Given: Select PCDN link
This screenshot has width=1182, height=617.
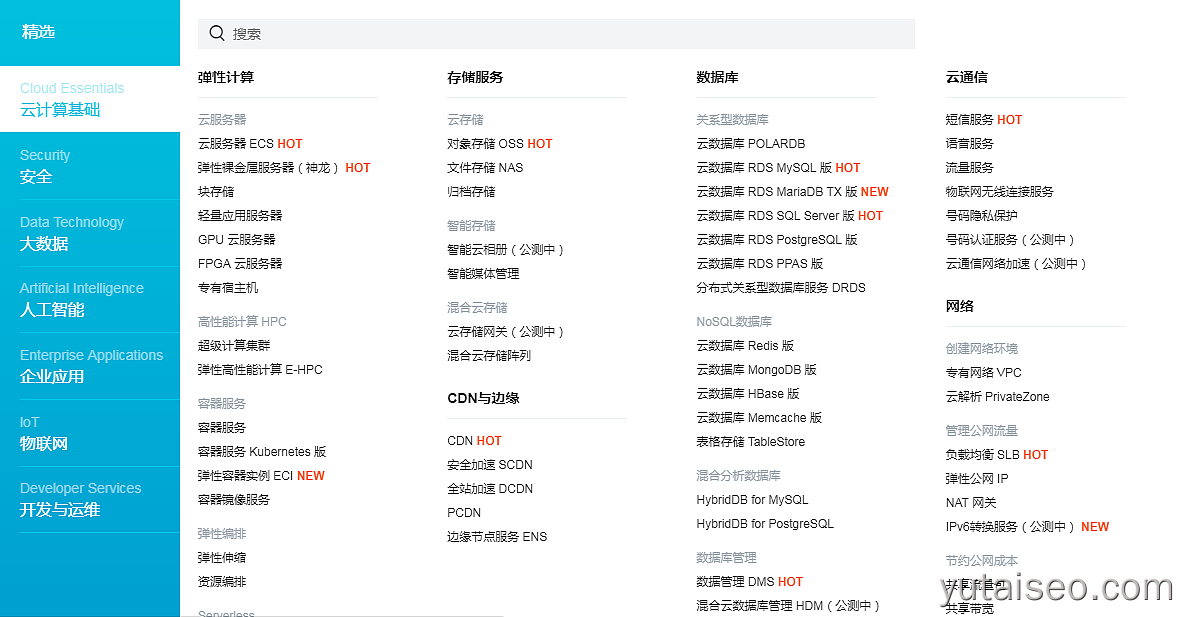Looking at the screenshot, I should coord(464,513).
